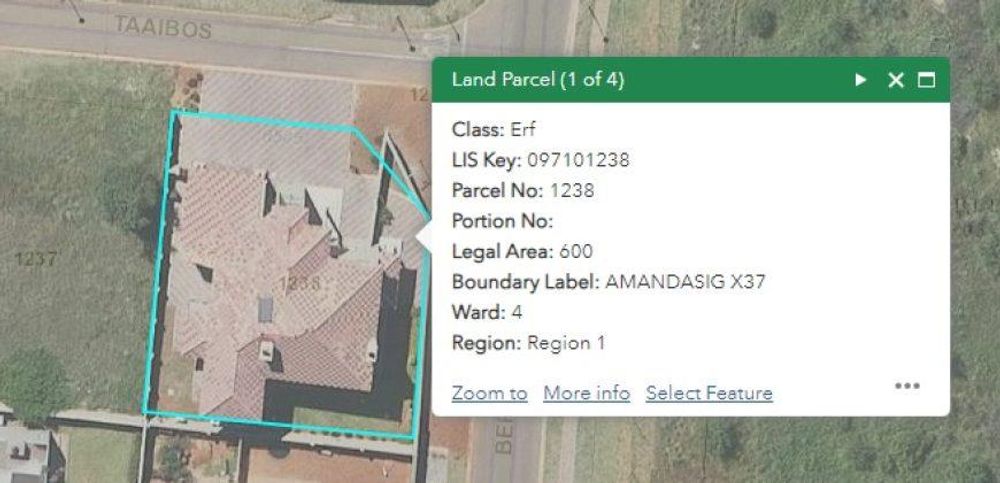
Task: Click the LIS Key value 097101238
Action: click(x=578, y=160)
